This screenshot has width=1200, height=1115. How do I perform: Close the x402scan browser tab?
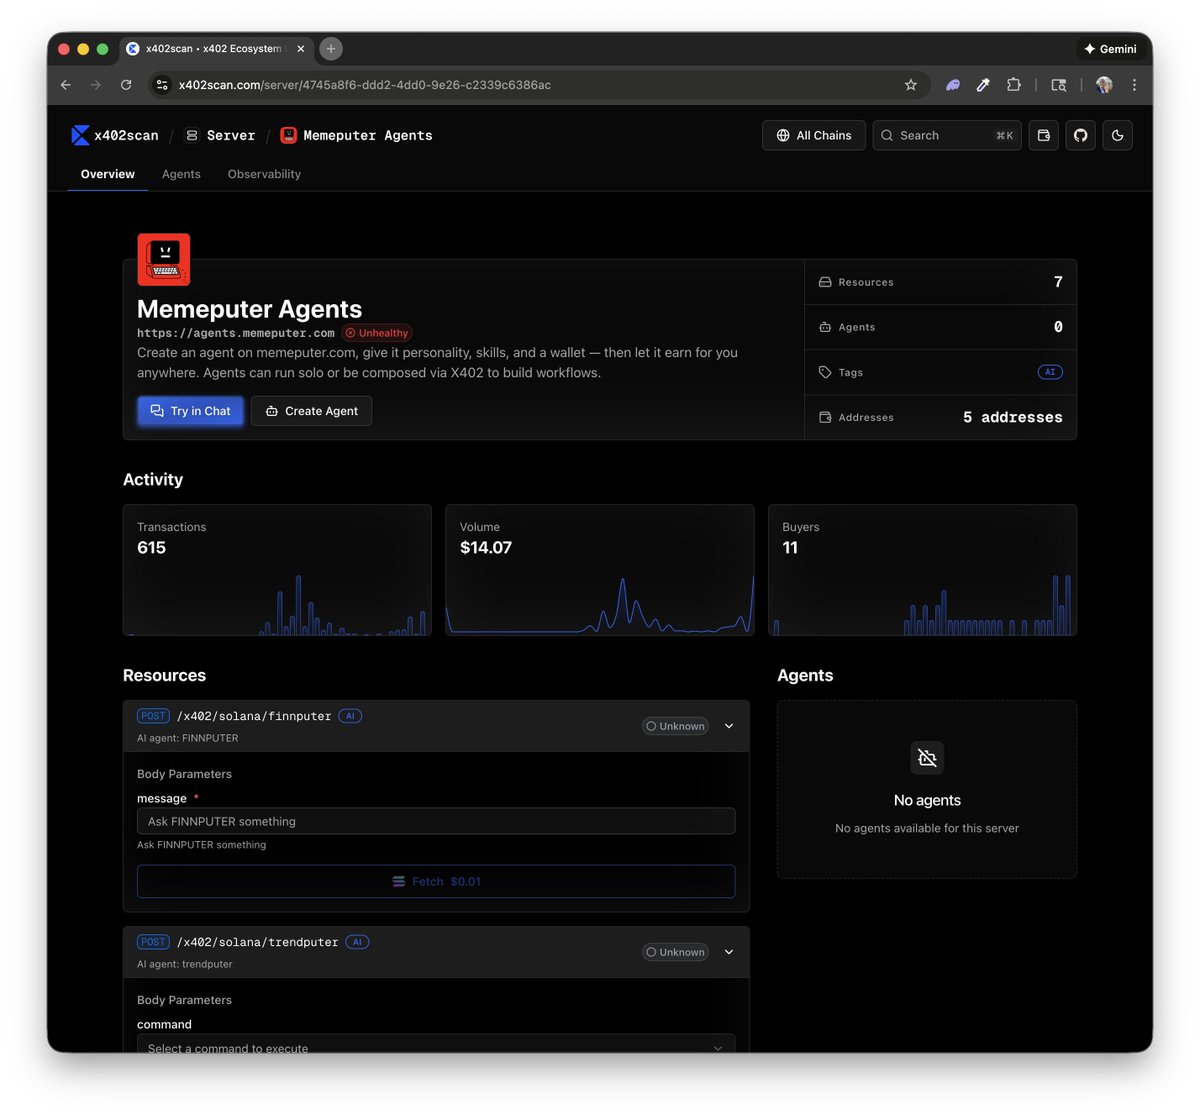click(x=301, y=48)
